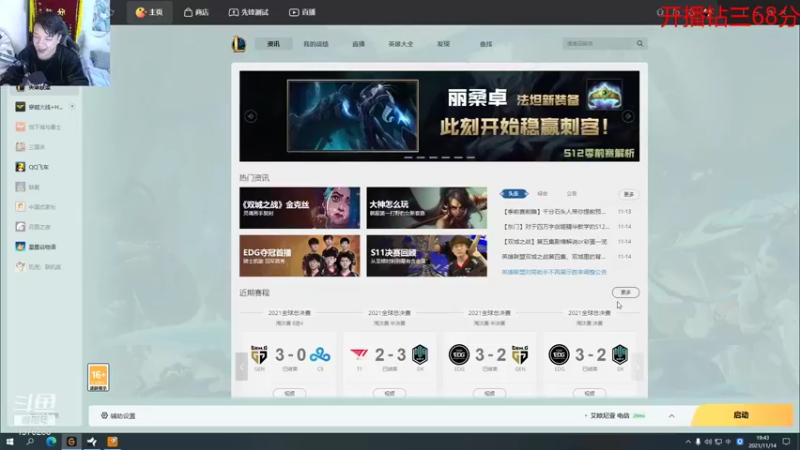Open the 丽桑卓 banner image
800x450 pixels.
439,116
